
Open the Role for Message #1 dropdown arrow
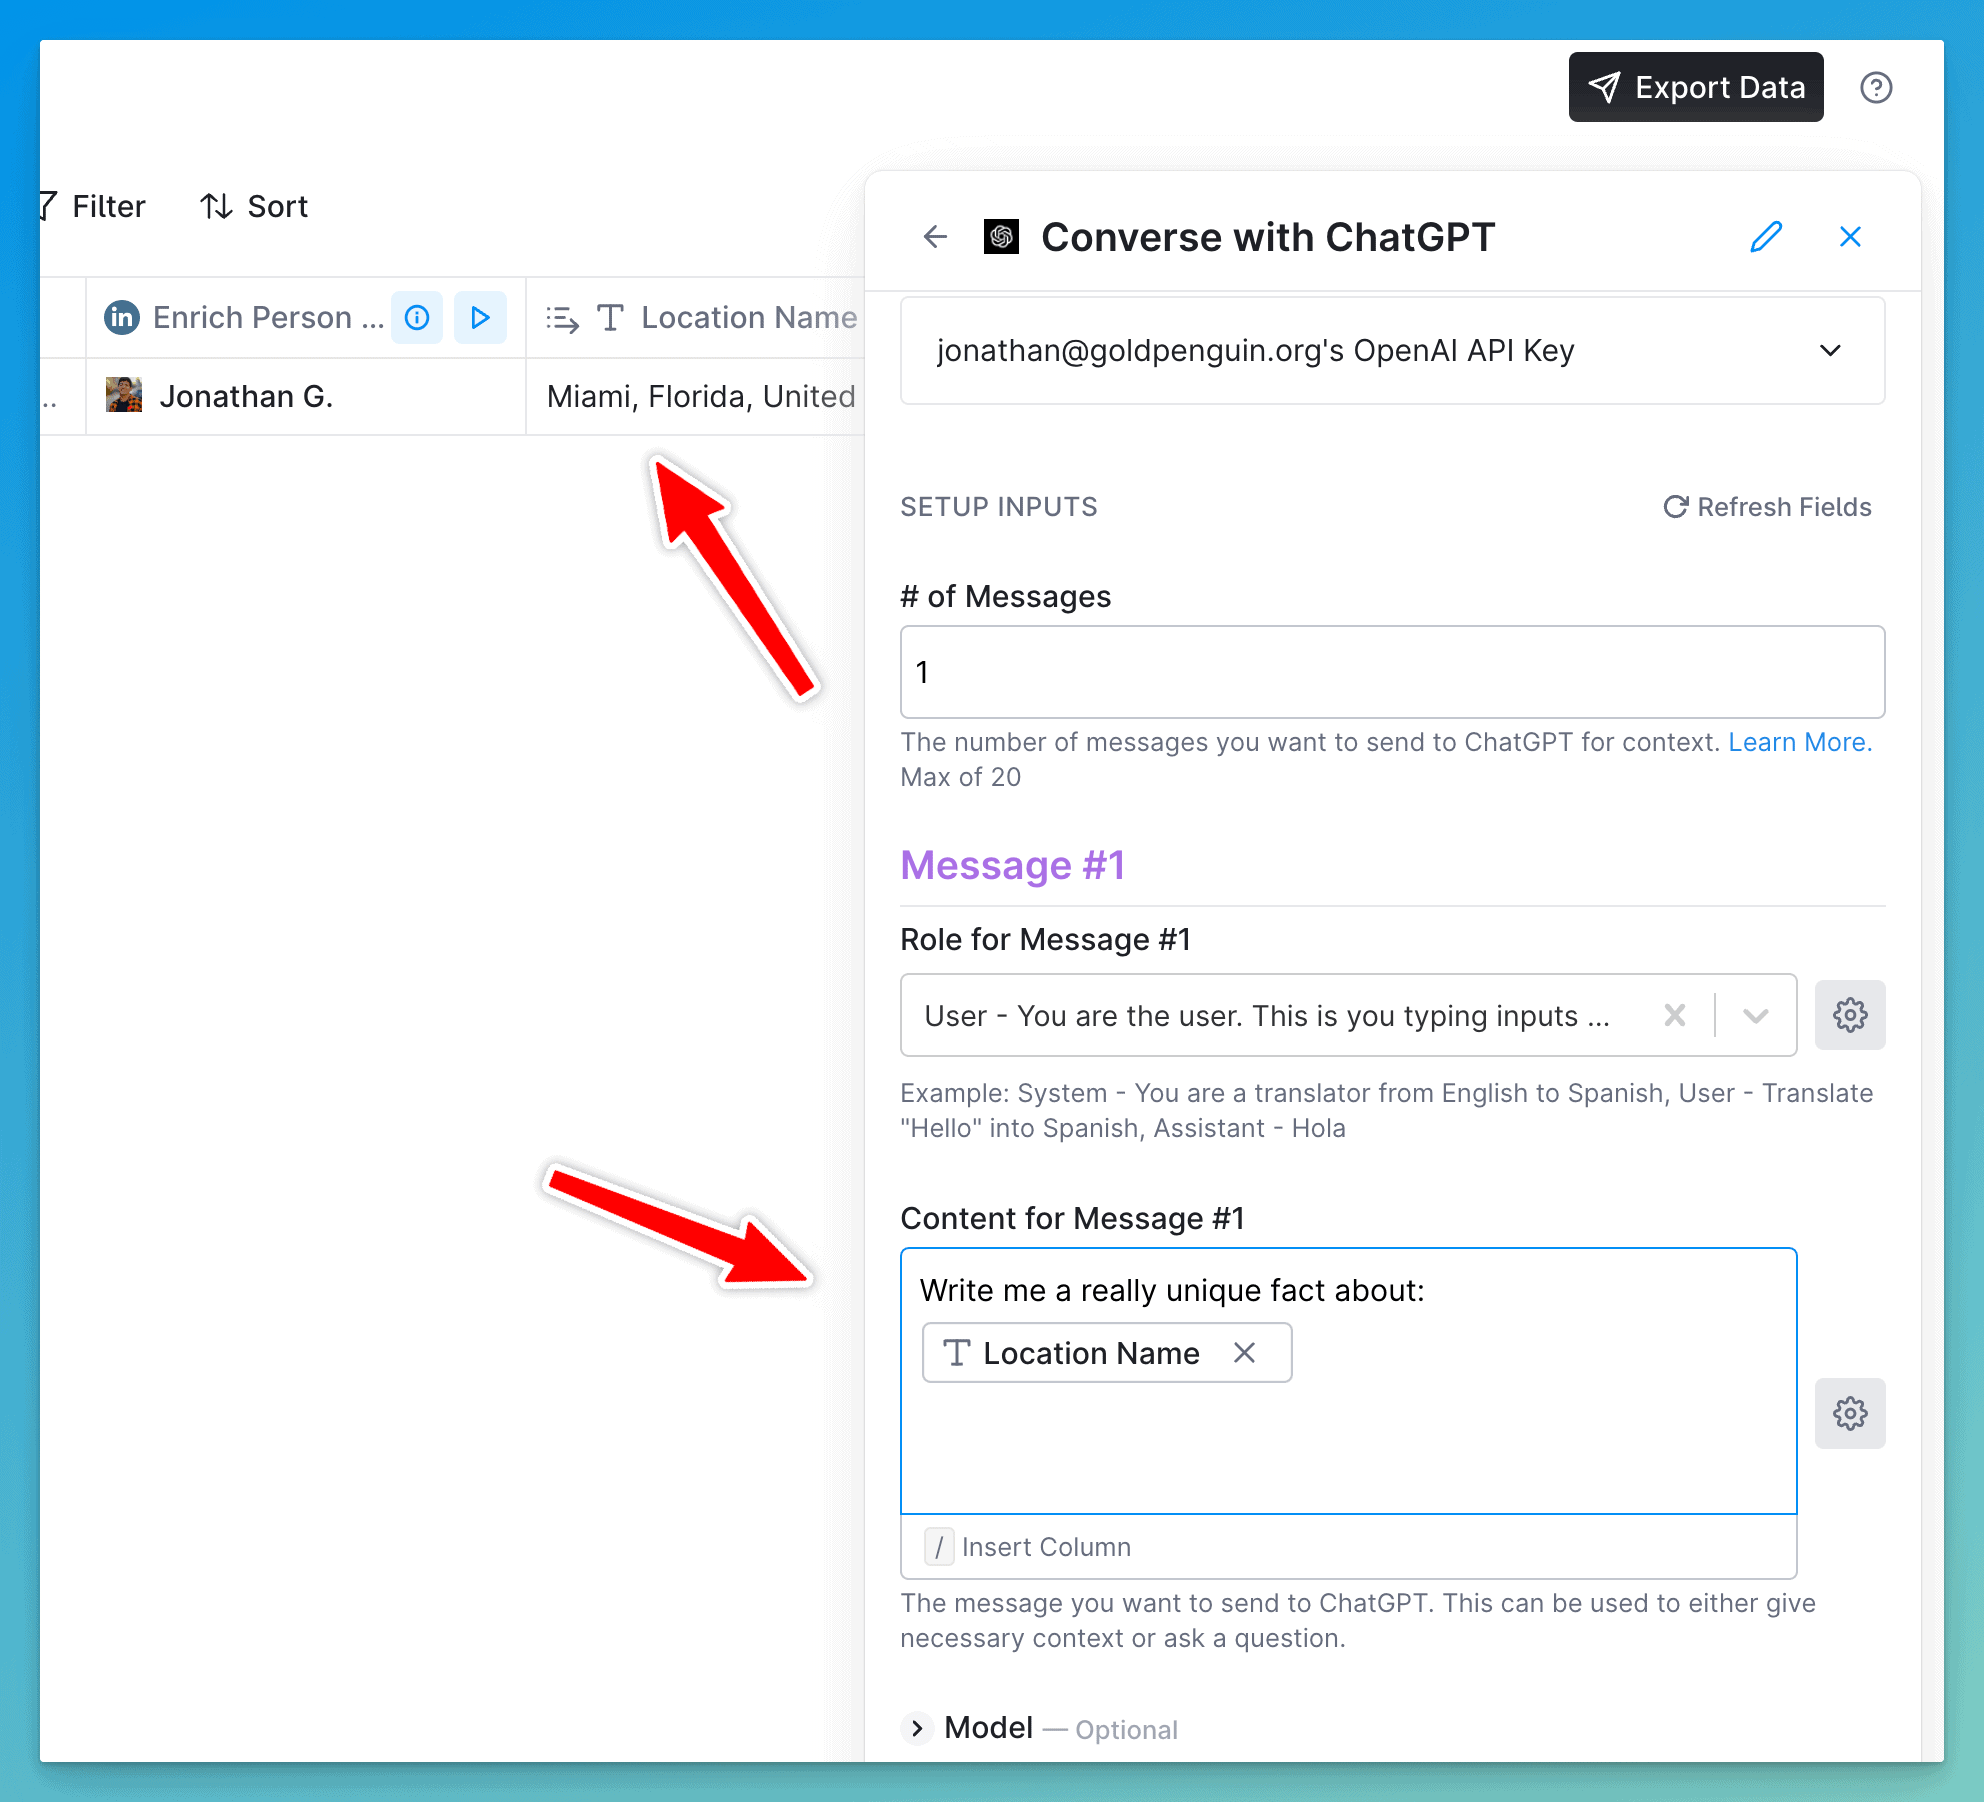pyautogui.click(x=1756, y=1016)
